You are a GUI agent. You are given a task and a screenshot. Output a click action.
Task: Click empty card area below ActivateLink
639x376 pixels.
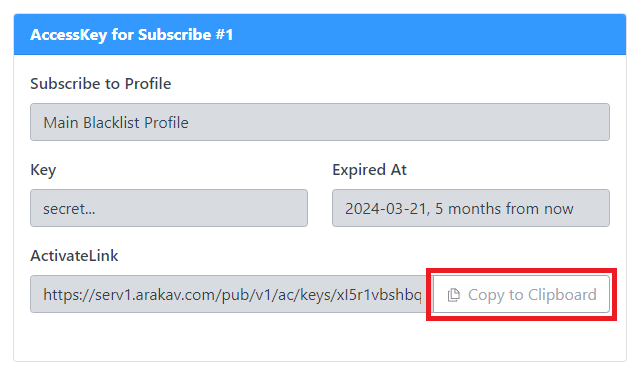pyautogui.click(x=320, y=337)
